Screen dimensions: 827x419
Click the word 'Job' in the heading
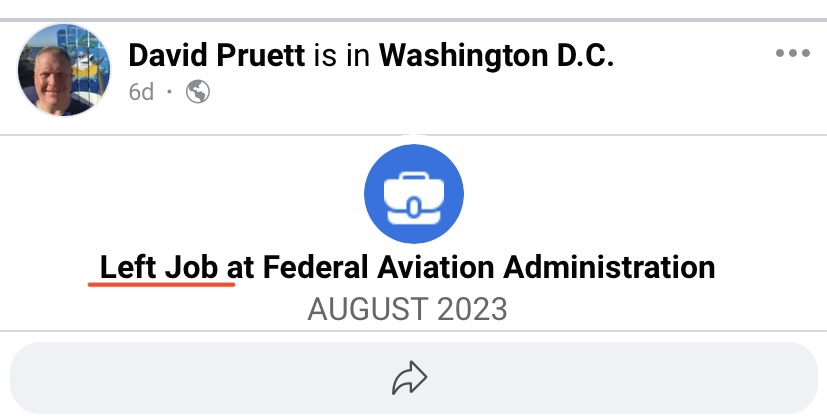pos(191,267)
